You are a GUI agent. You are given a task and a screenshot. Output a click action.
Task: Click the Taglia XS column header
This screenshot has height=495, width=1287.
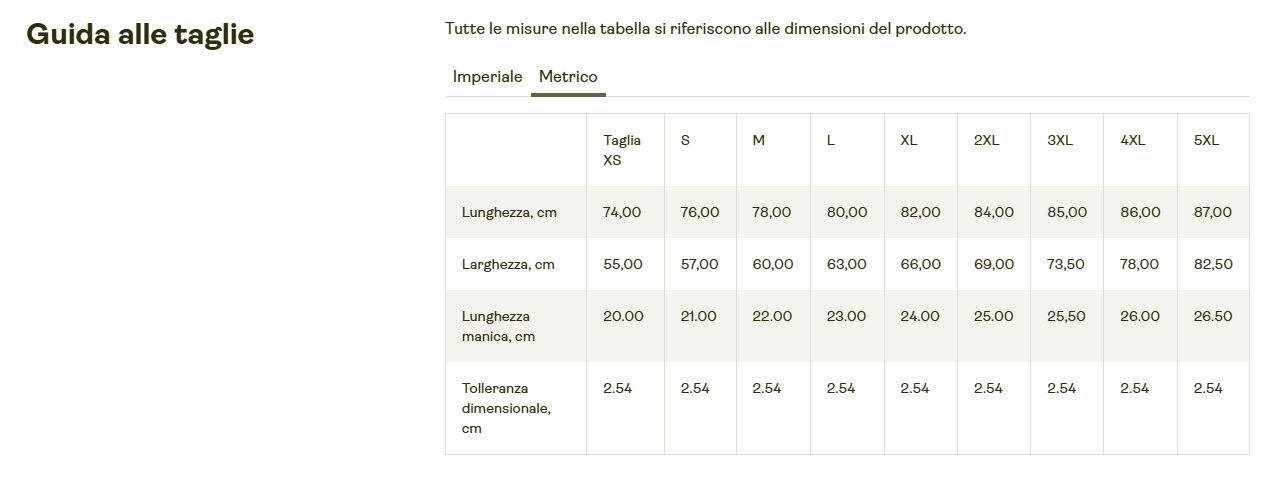(622, 150)
